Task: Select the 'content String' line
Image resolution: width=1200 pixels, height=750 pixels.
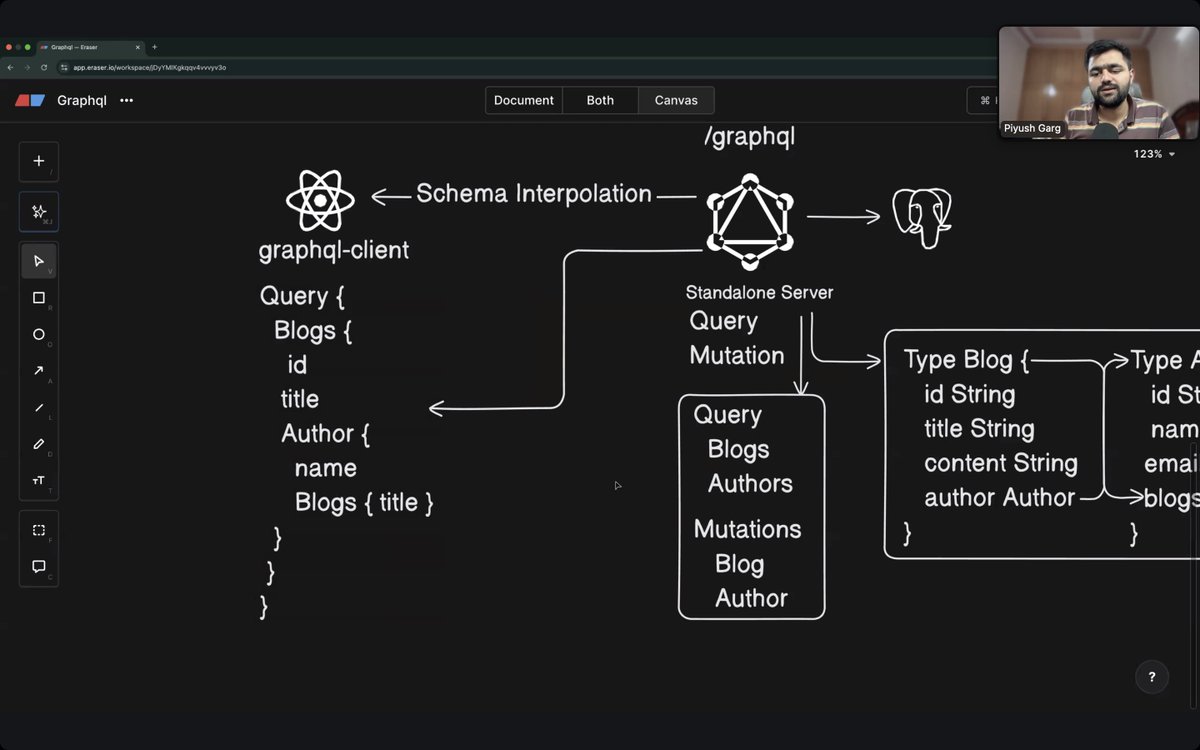Action: coord(1001,464)
